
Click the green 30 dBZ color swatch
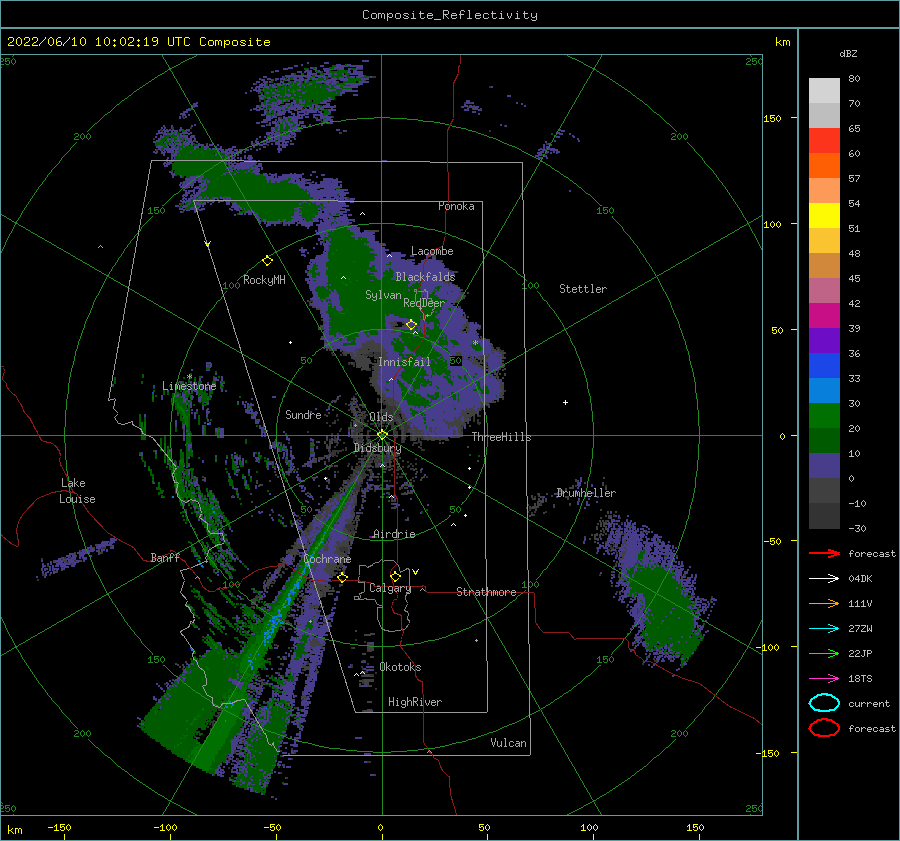coord(824,415)
